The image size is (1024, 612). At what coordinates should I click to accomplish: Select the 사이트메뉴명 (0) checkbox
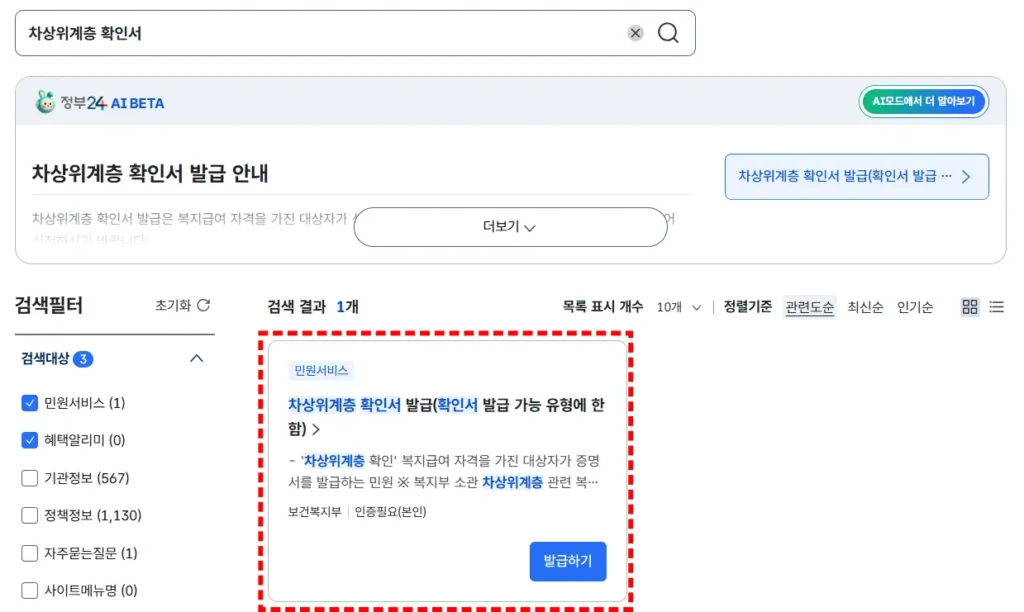point(29,590)
